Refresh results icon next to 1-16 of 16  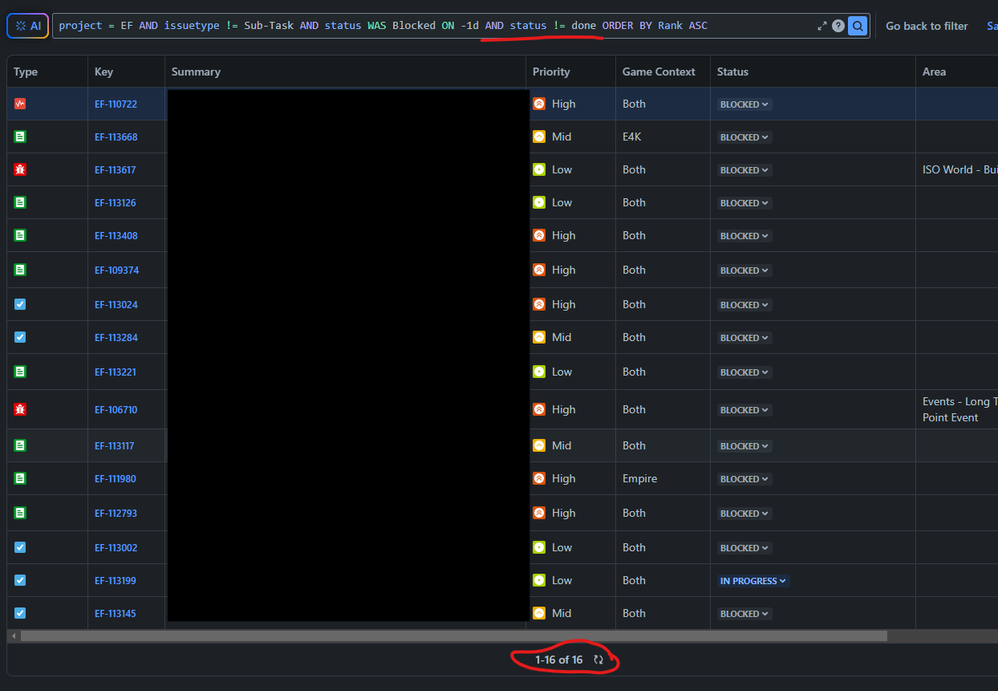(x=598, y=660)
